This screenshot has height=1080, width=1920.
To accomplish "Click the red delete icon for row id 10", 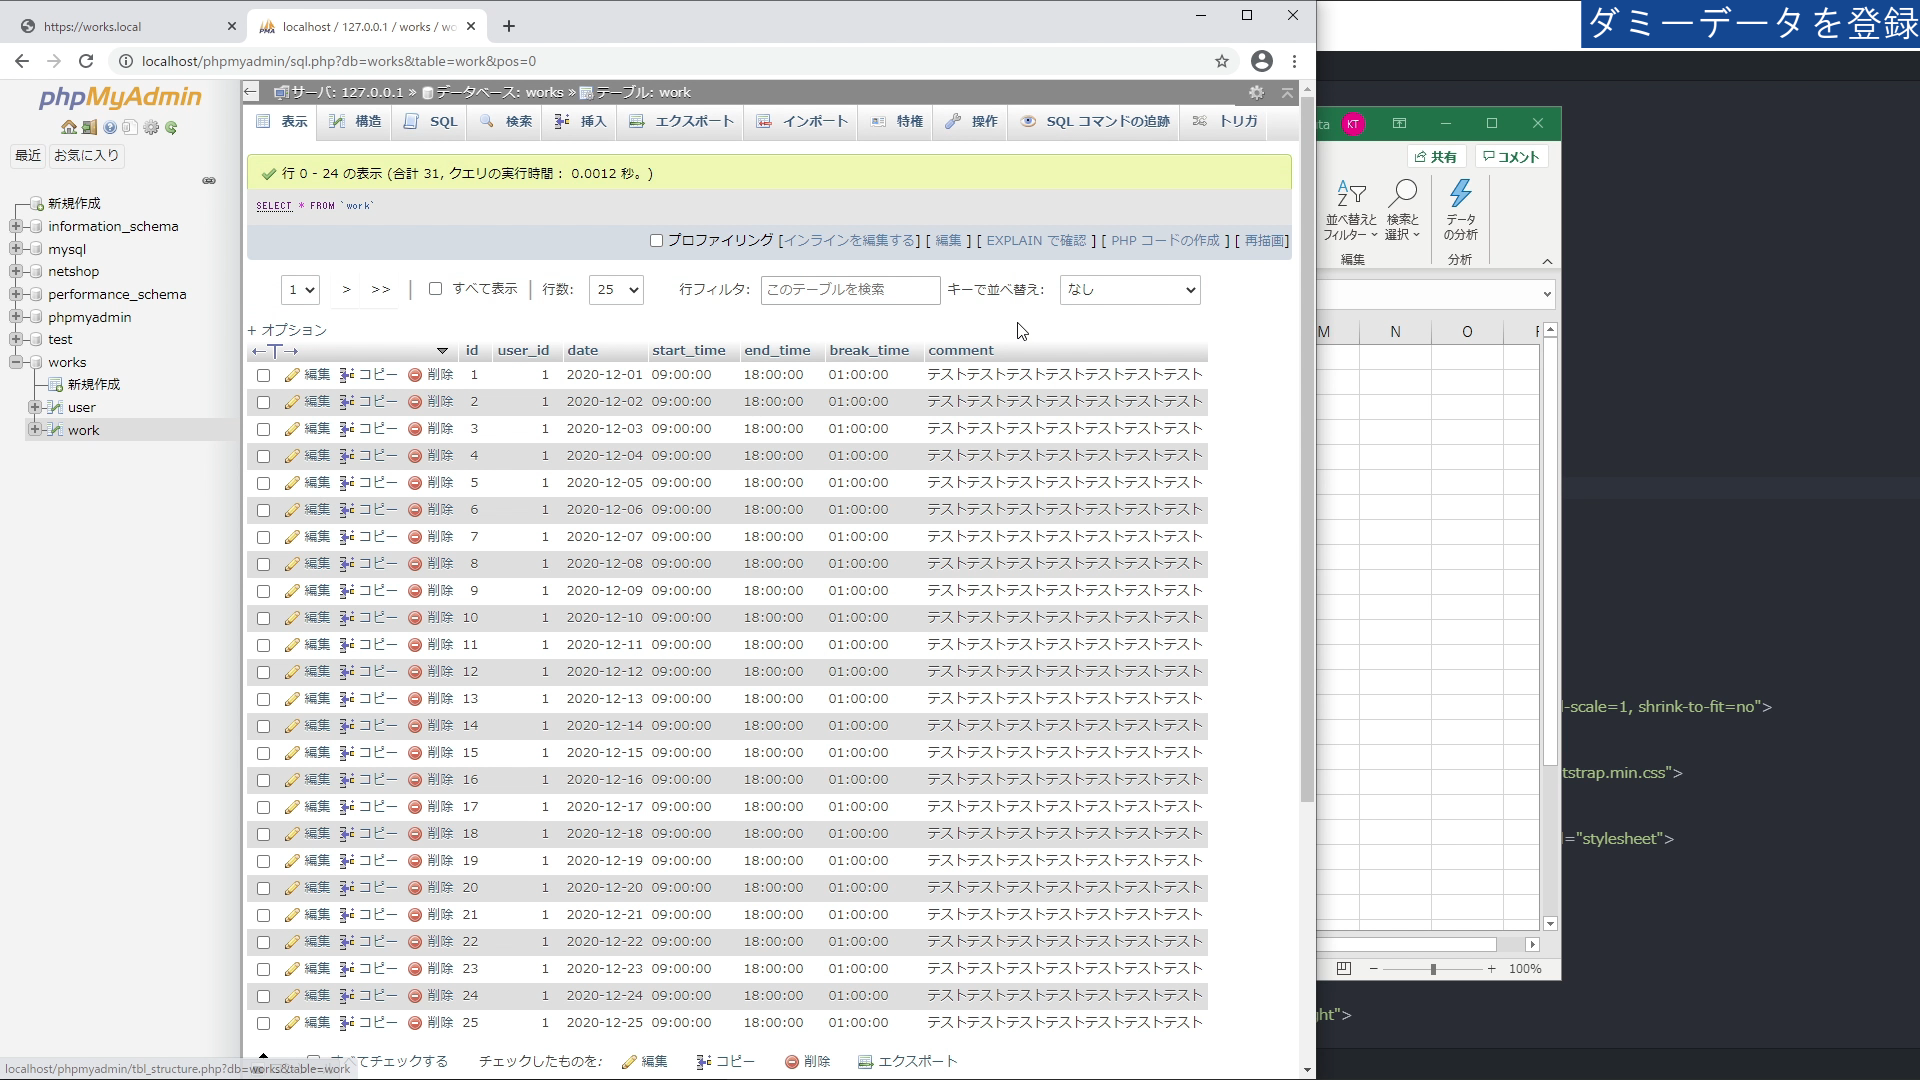I will point(415,618).
